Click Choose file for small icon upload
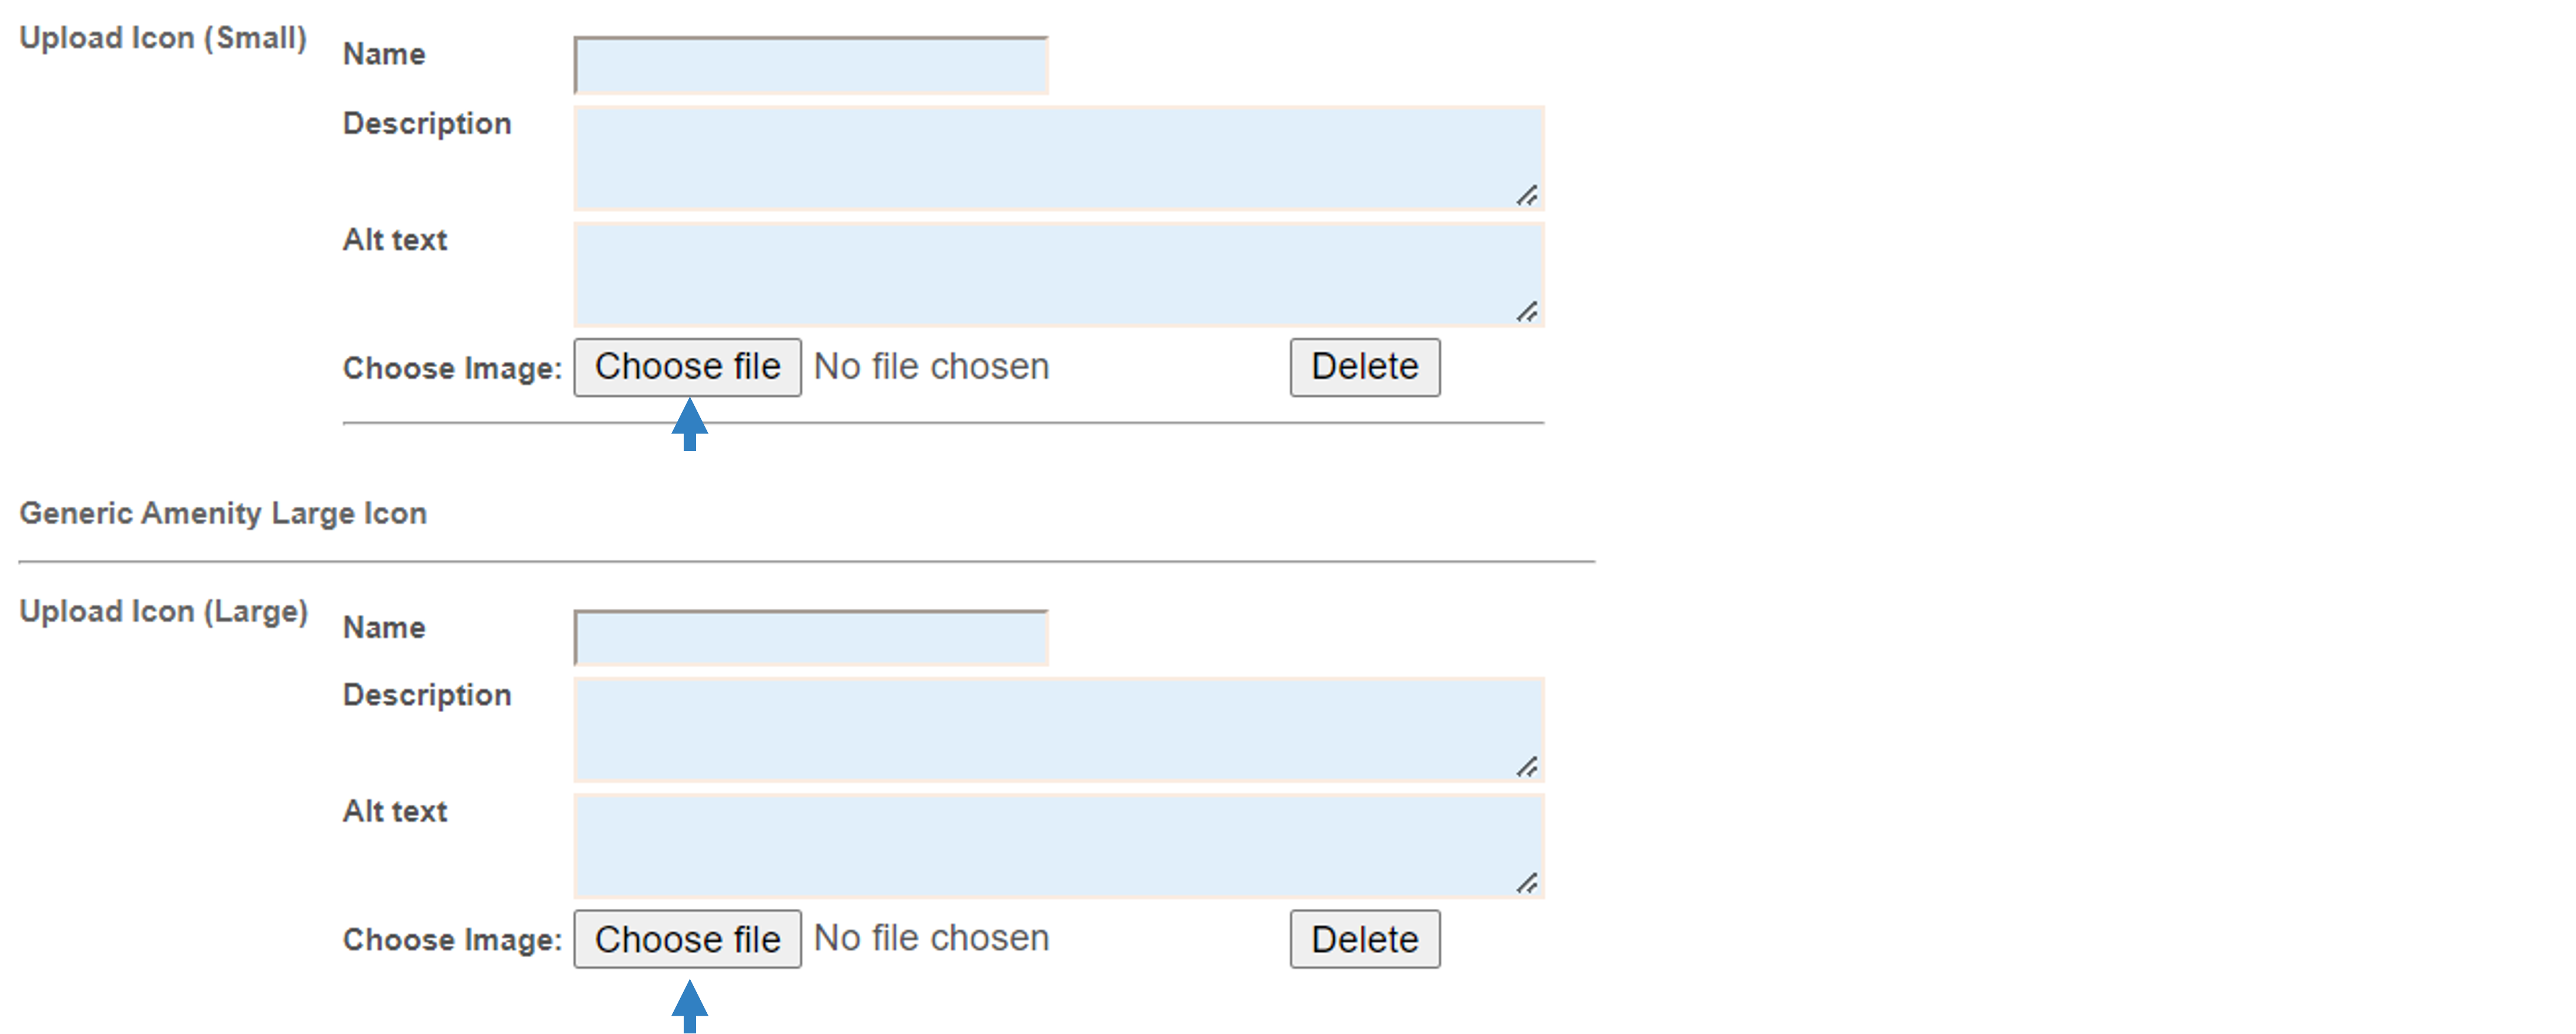This screenshot has height=1034, width=2576. tap(688, 367)
